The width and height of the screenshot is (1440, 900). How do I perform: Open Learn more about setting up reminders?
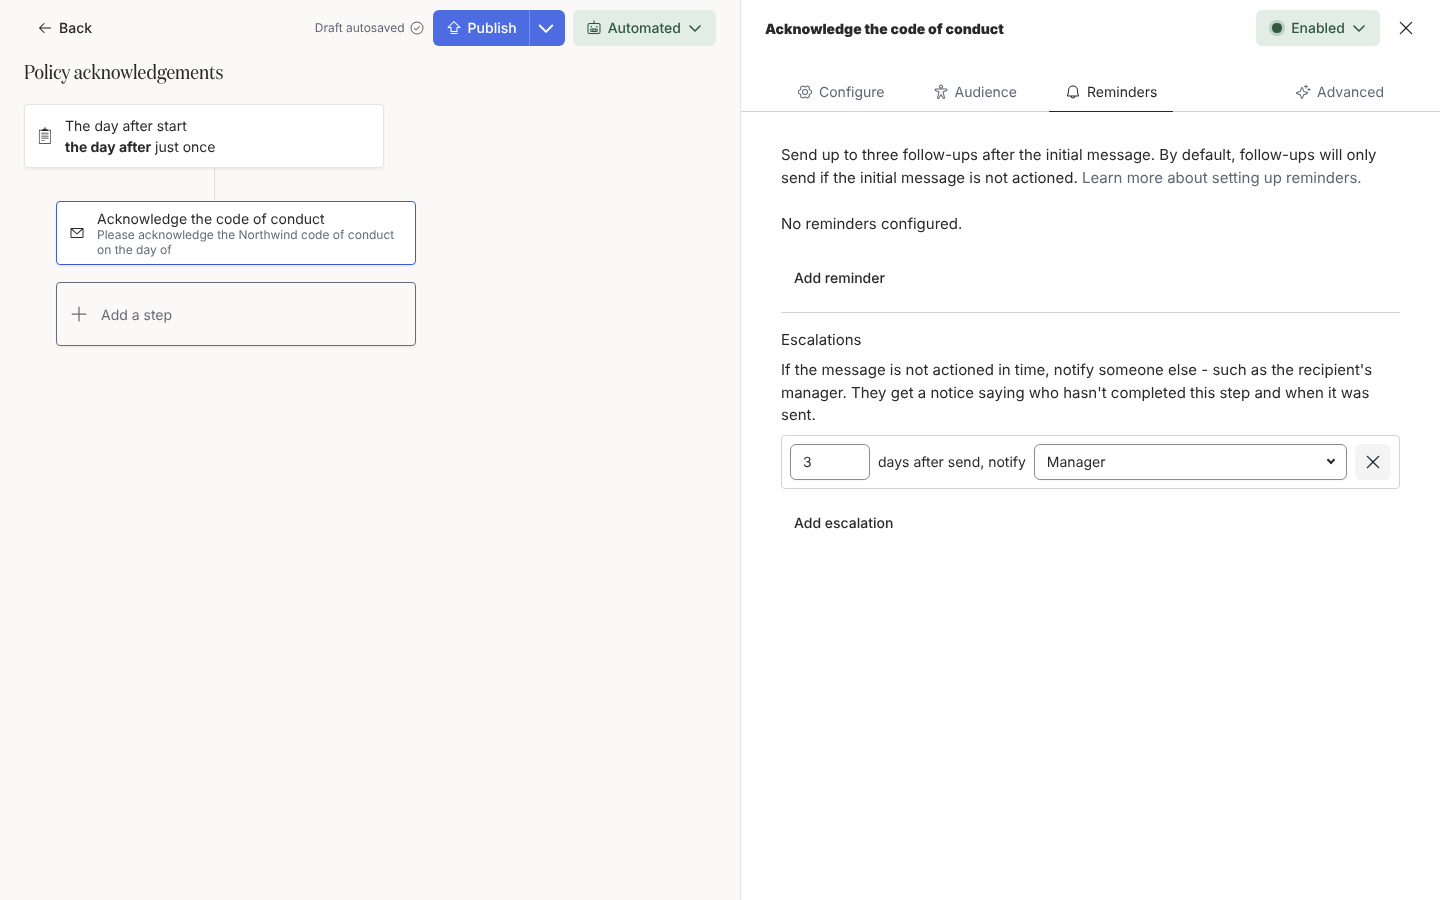[1221, 178]
